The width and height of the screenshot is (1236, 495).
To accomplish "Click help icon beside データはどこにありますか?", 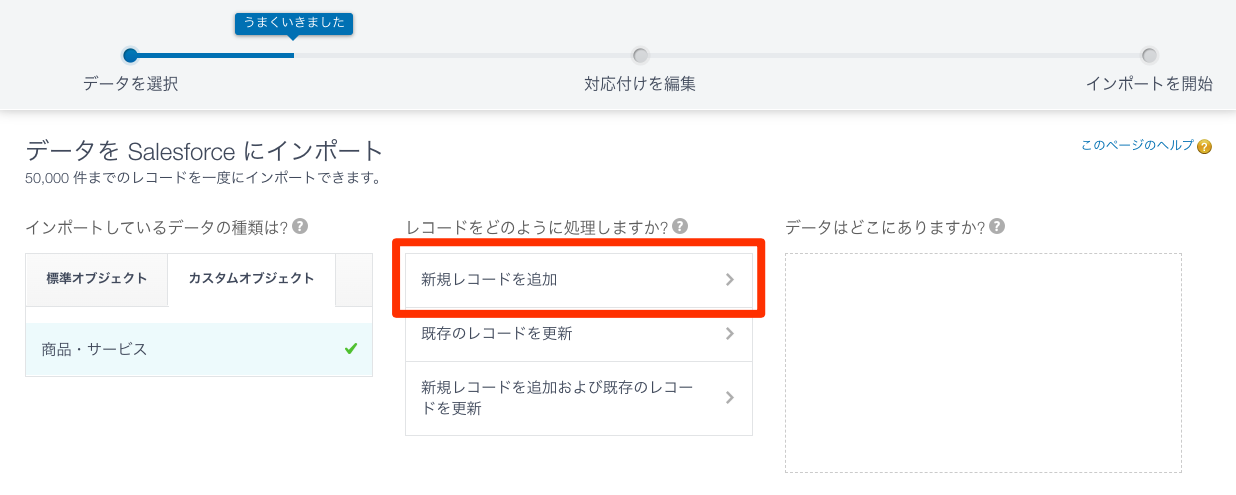I will click(x=997, y=227).
